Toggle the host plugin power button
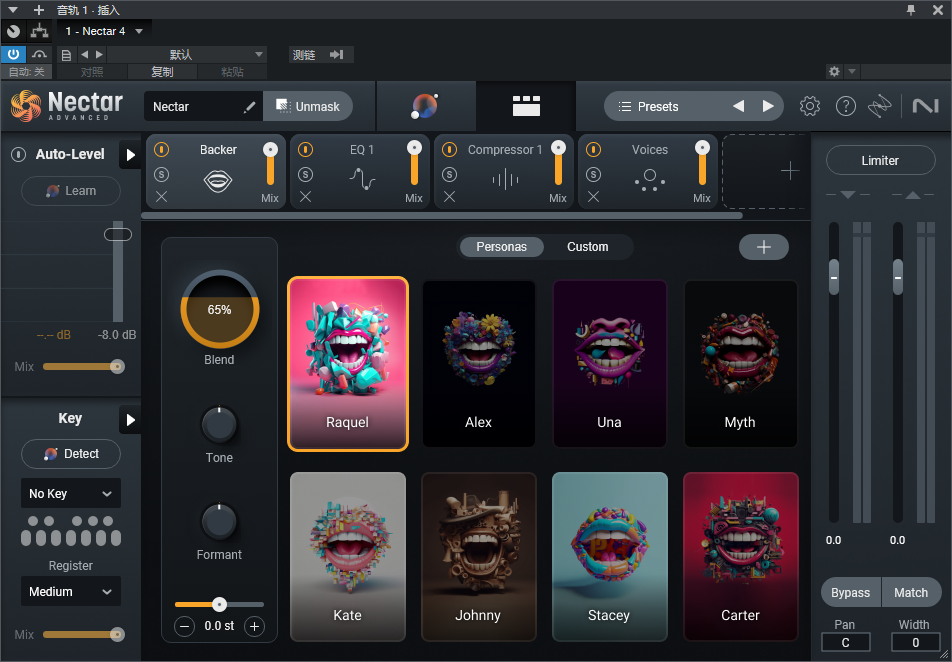This screenshot has height=662, width=952. pos(13,54)
